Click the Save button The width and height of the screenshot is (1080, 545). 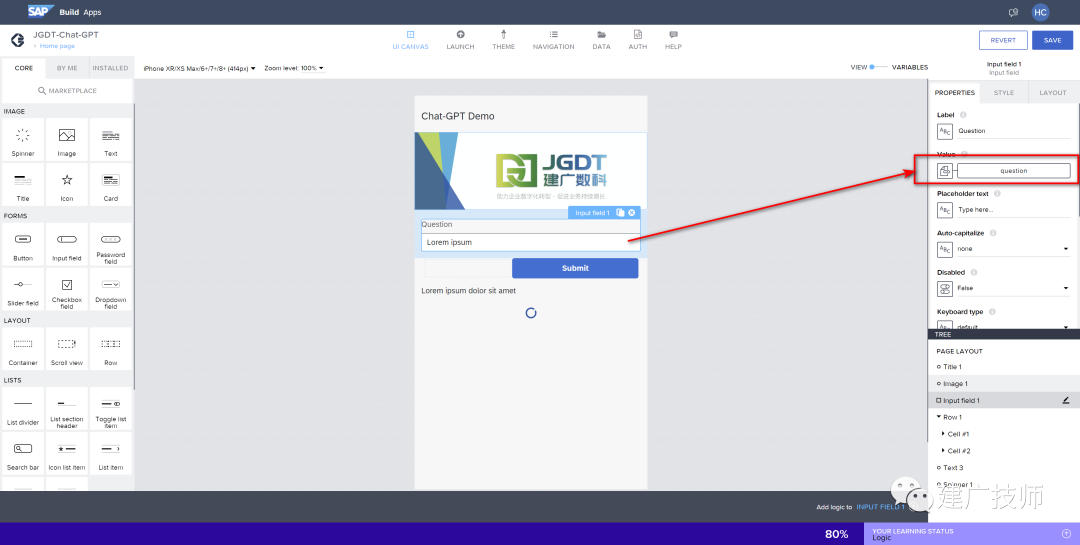point(1052,40)
